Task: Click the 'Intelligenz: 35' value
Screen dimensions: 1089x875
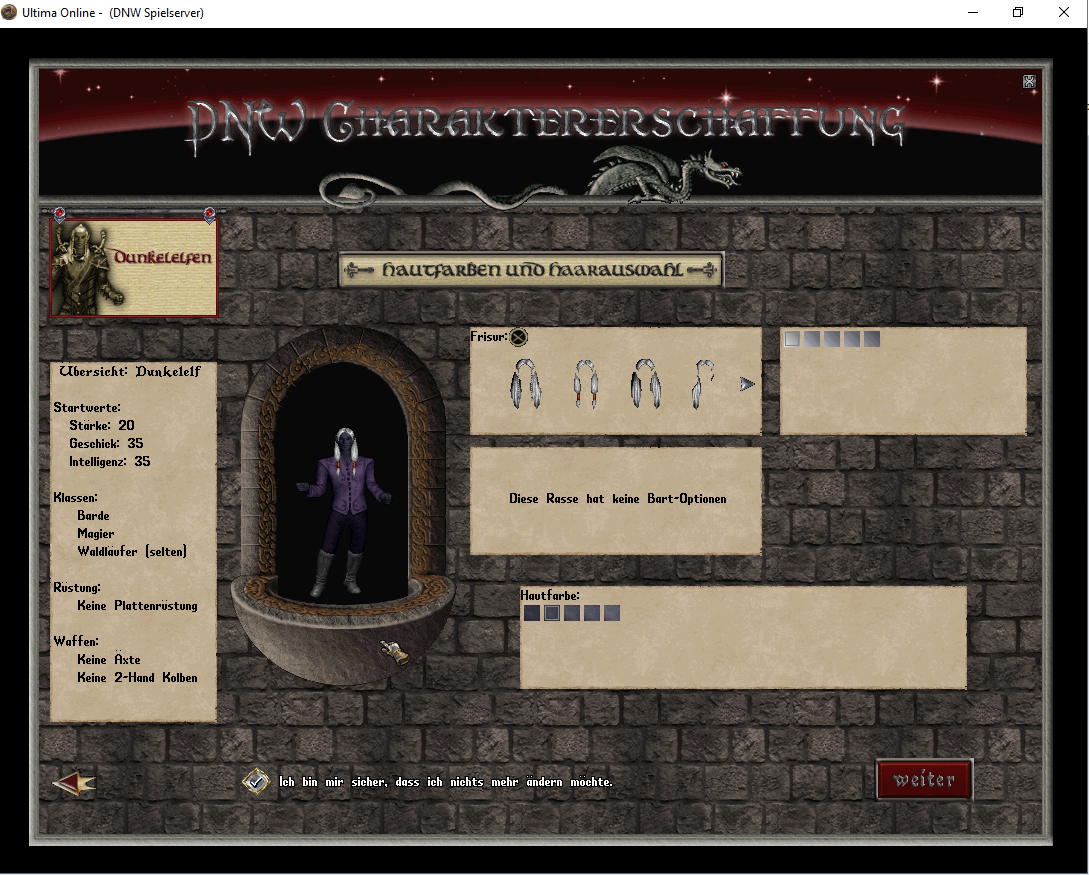Action: click(x=110, y=462)
